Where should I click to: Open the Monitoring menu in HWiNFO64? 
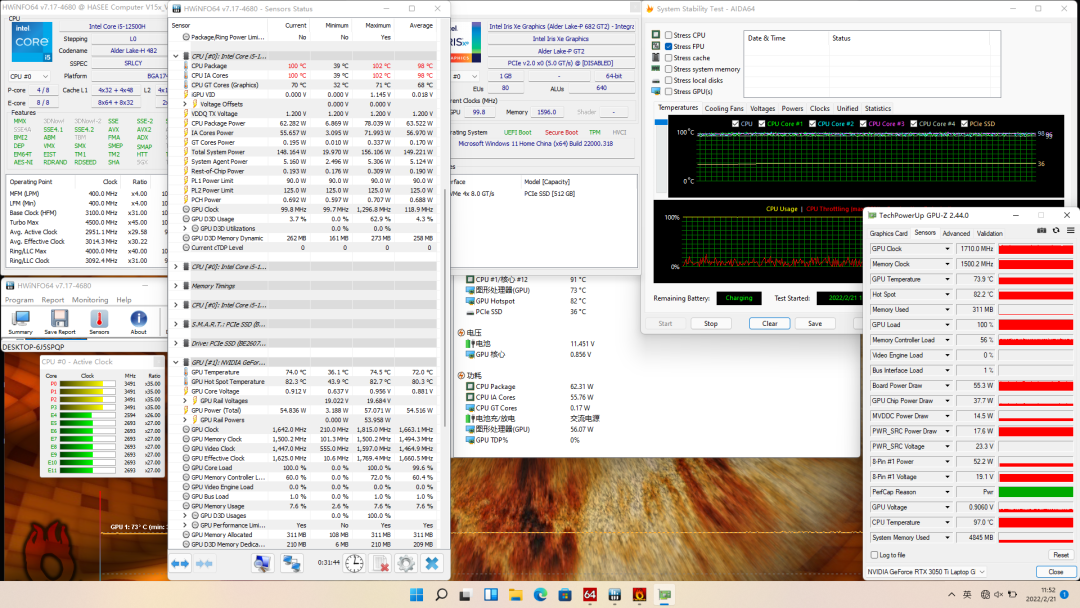click(90, 300)
